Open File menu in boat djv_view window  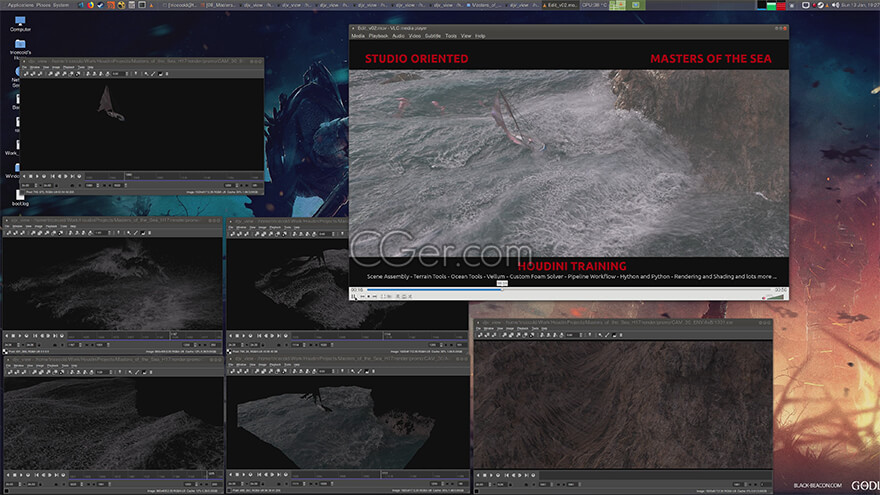pyautogui.click(x=25, y=67)
